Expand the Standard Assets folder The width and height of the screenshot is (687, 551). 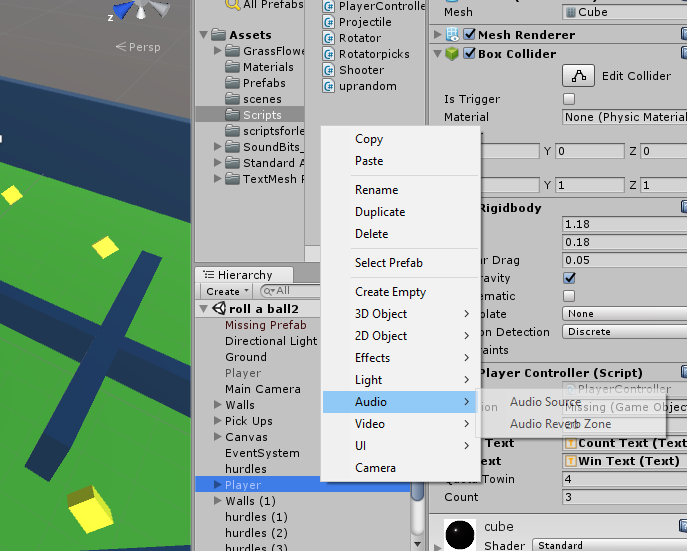(x=217, y=163)
